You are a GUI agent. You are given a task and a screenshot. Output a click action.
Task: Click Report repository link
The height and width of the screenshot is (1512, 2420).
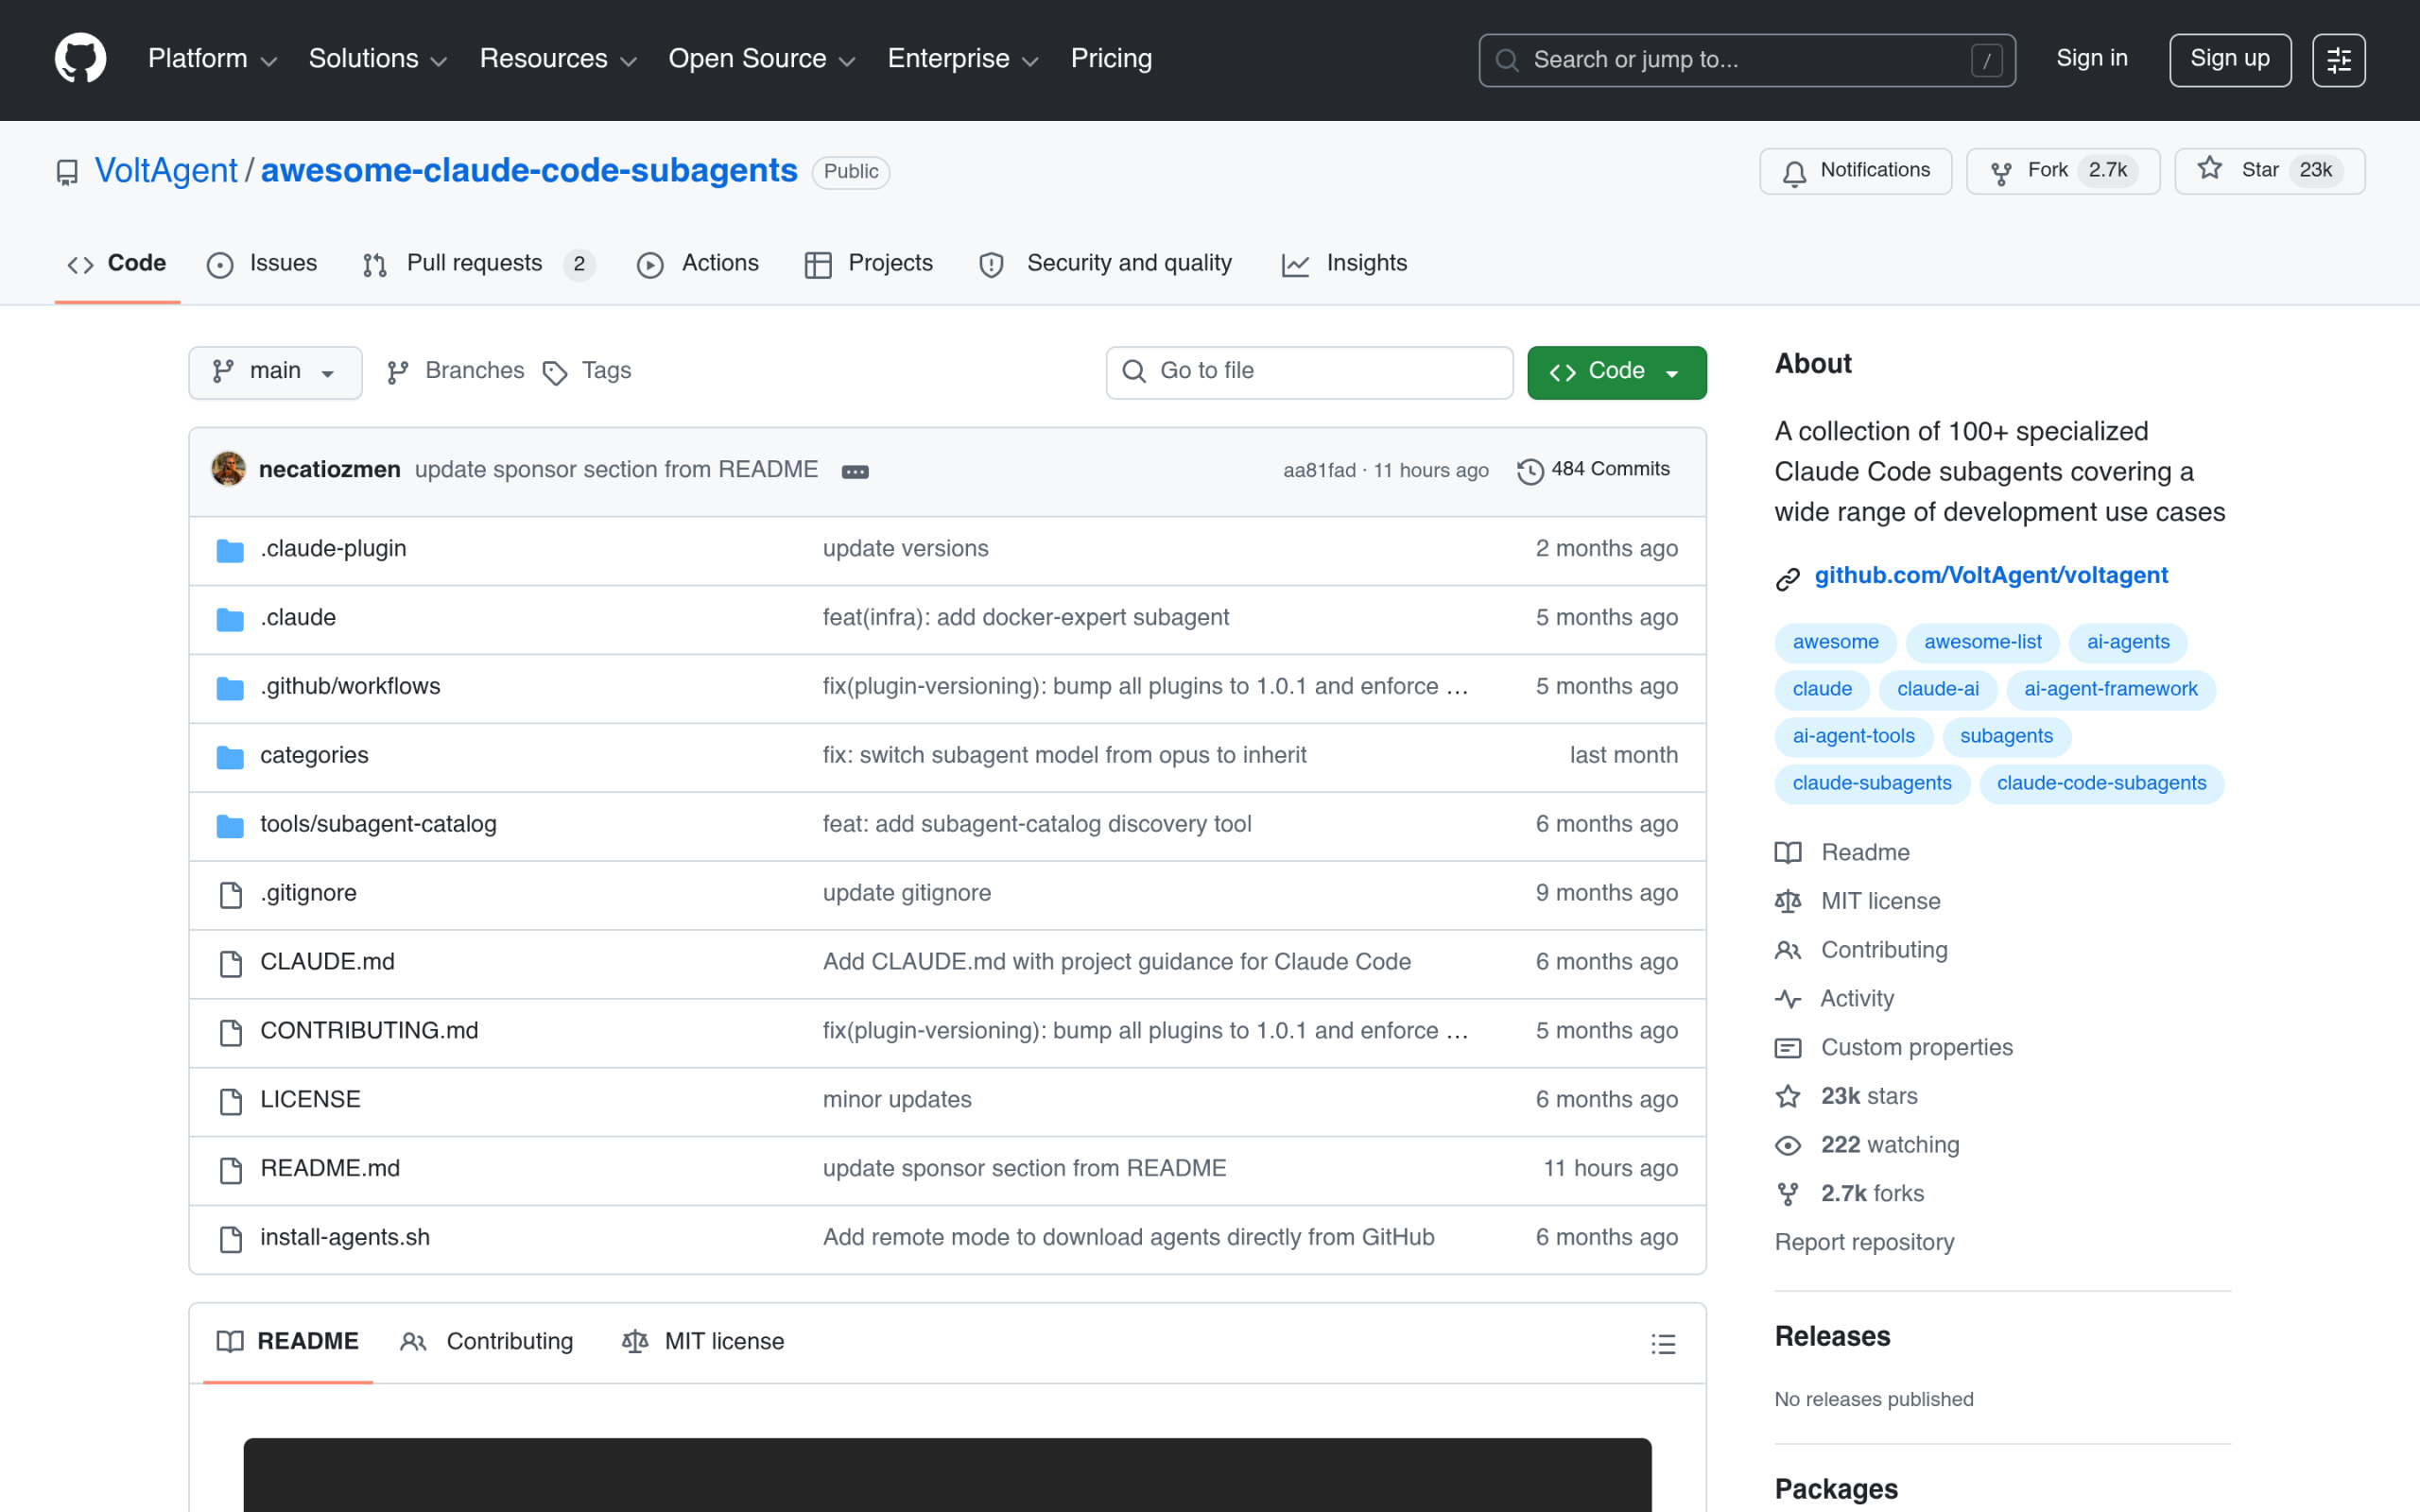click(1864, 1242)
